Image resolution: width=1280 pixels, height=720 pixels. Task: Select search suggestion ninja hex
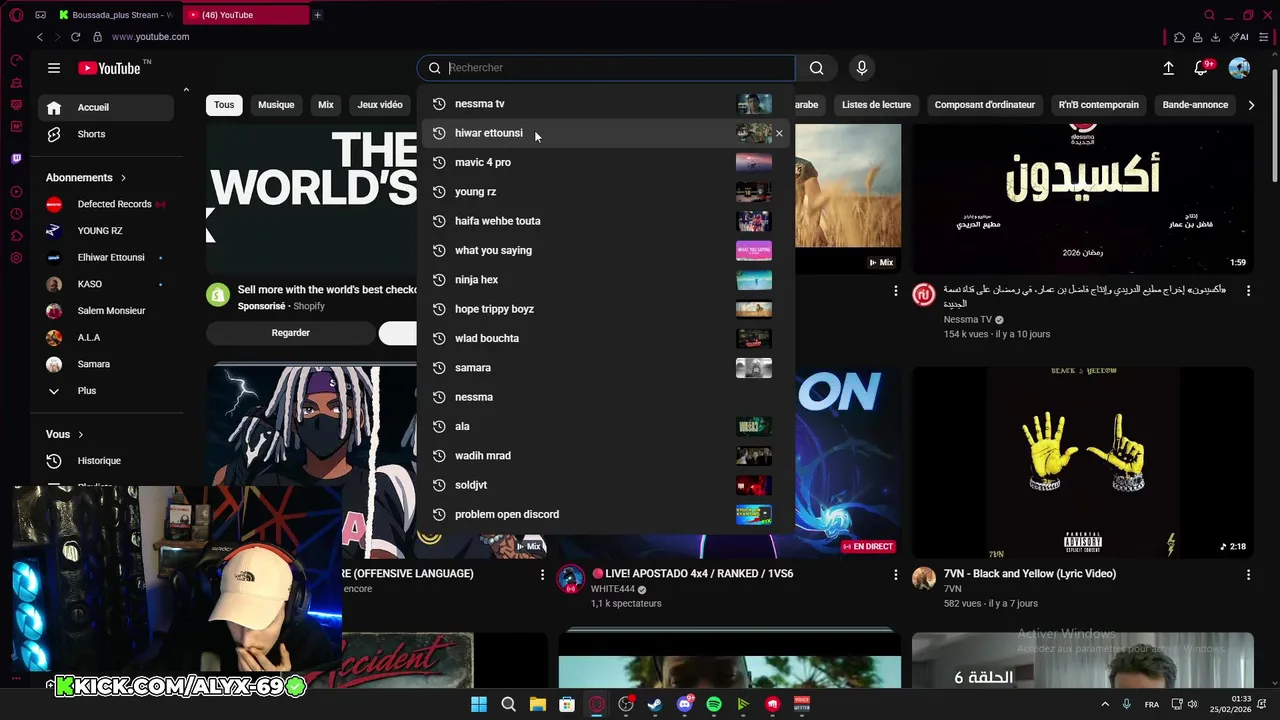(606, 280)
